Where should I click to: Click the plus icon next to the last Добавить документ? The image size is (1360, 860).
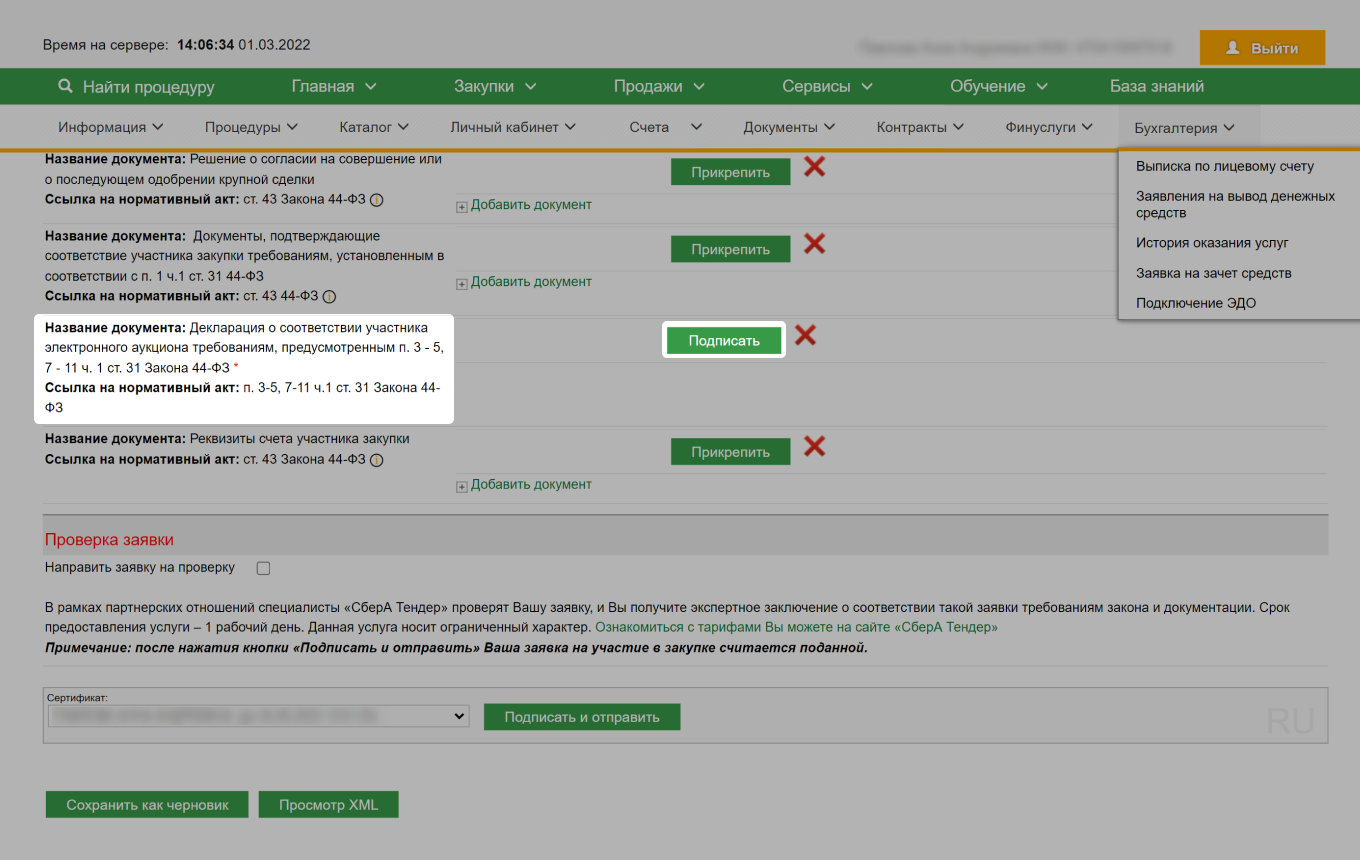462,486
